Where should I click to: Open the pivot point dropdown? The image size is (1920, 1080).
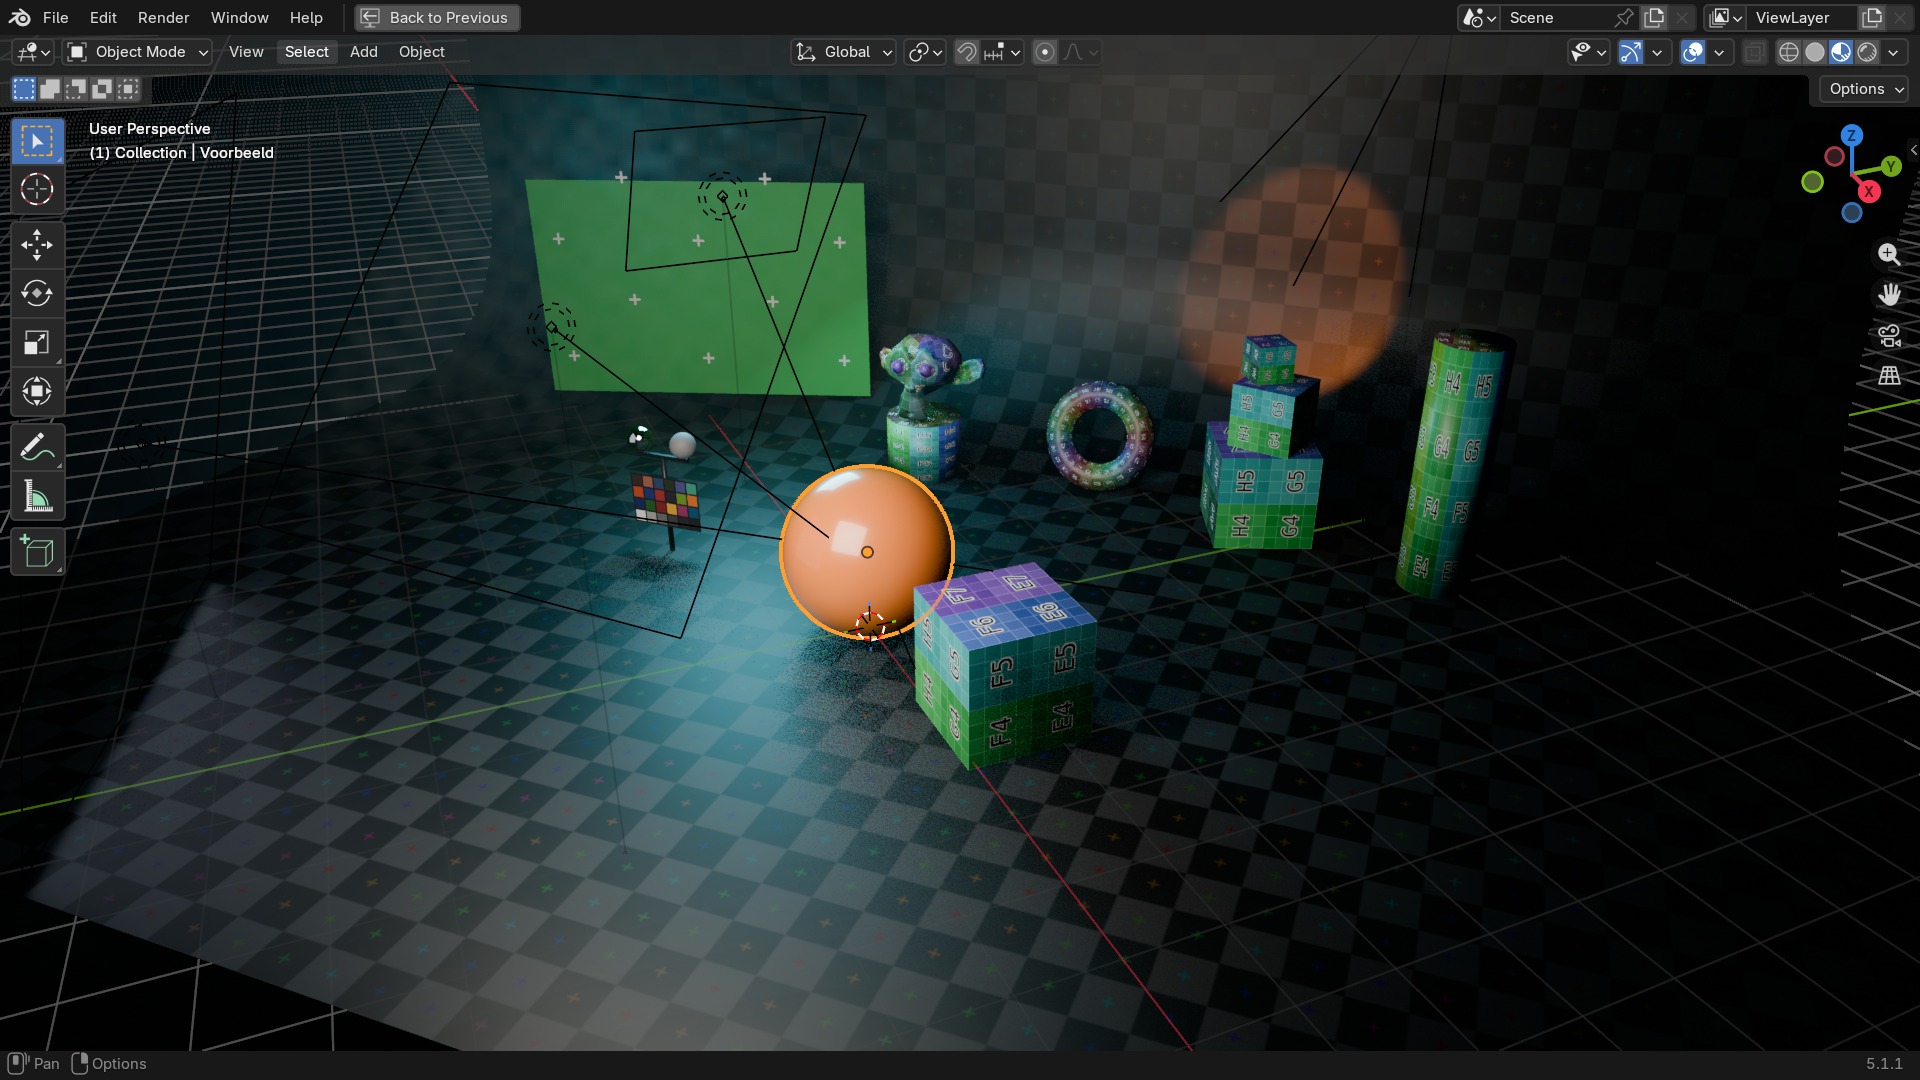[924, 52]
